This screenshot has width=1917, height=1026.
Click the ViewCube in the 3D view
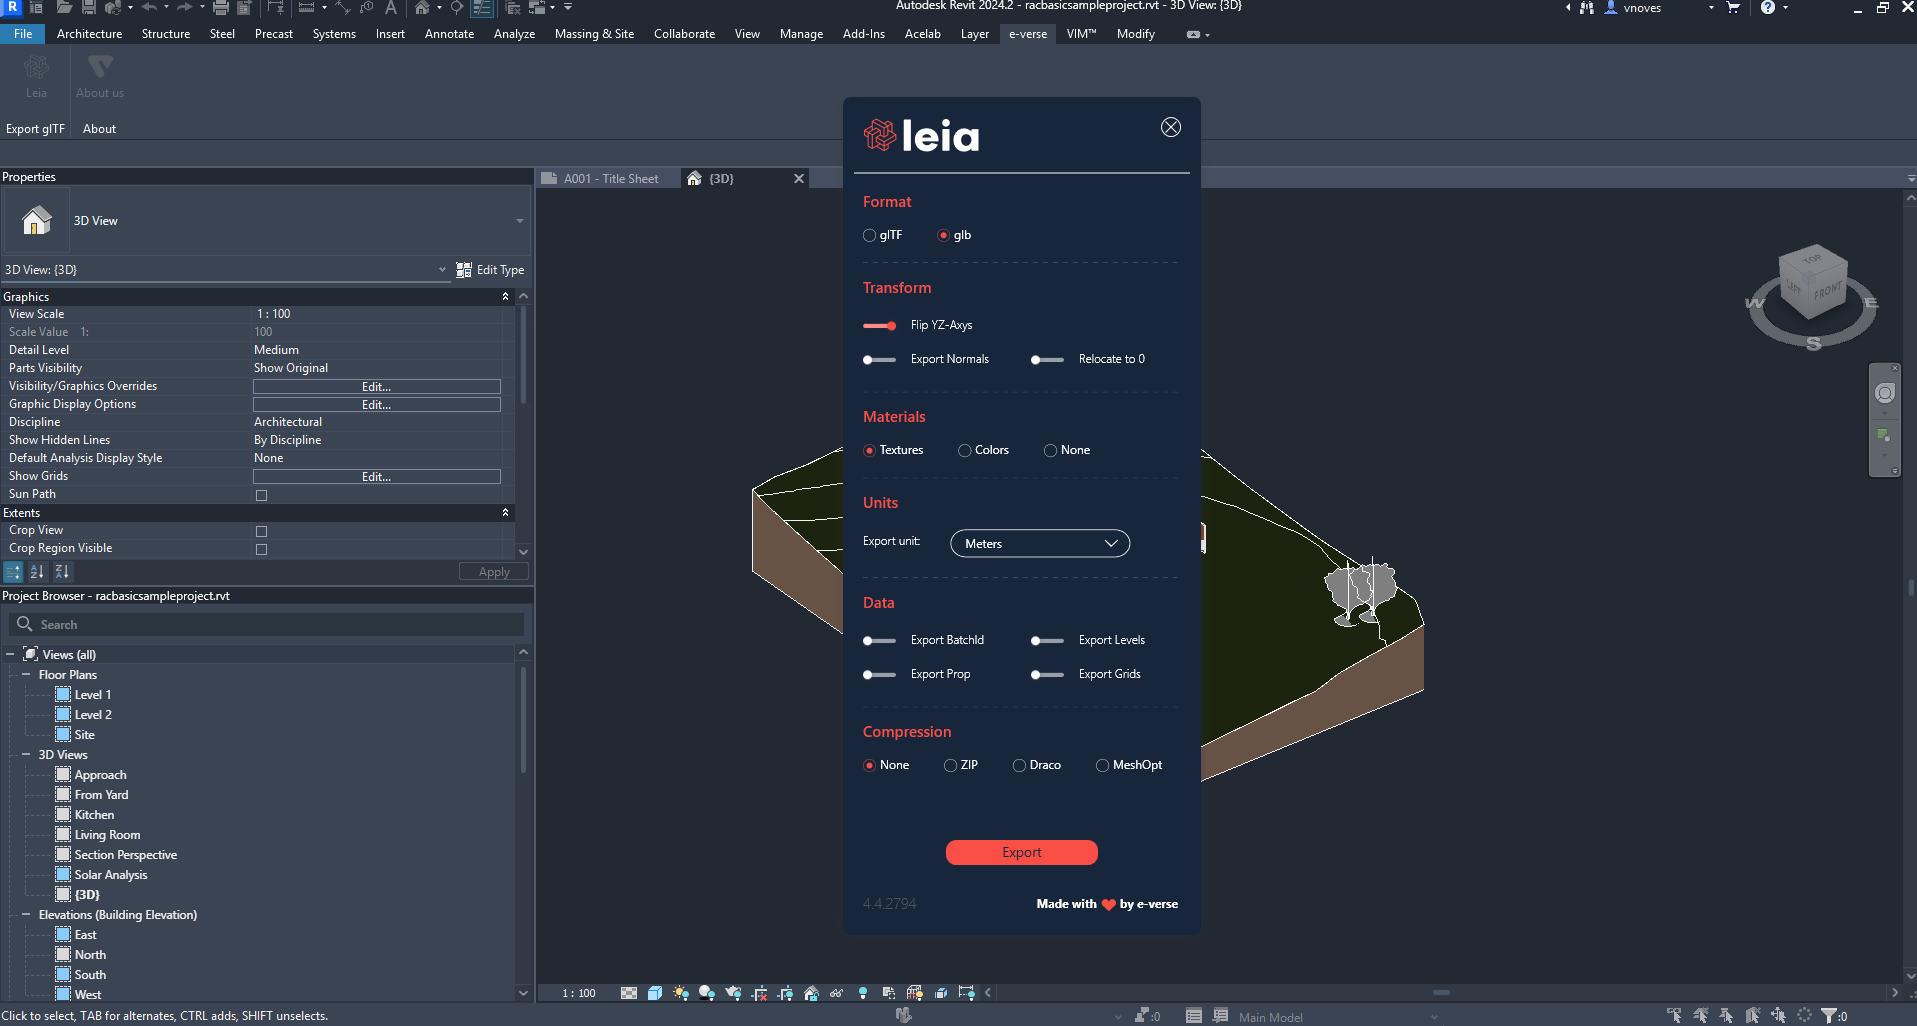[1813, 284]
